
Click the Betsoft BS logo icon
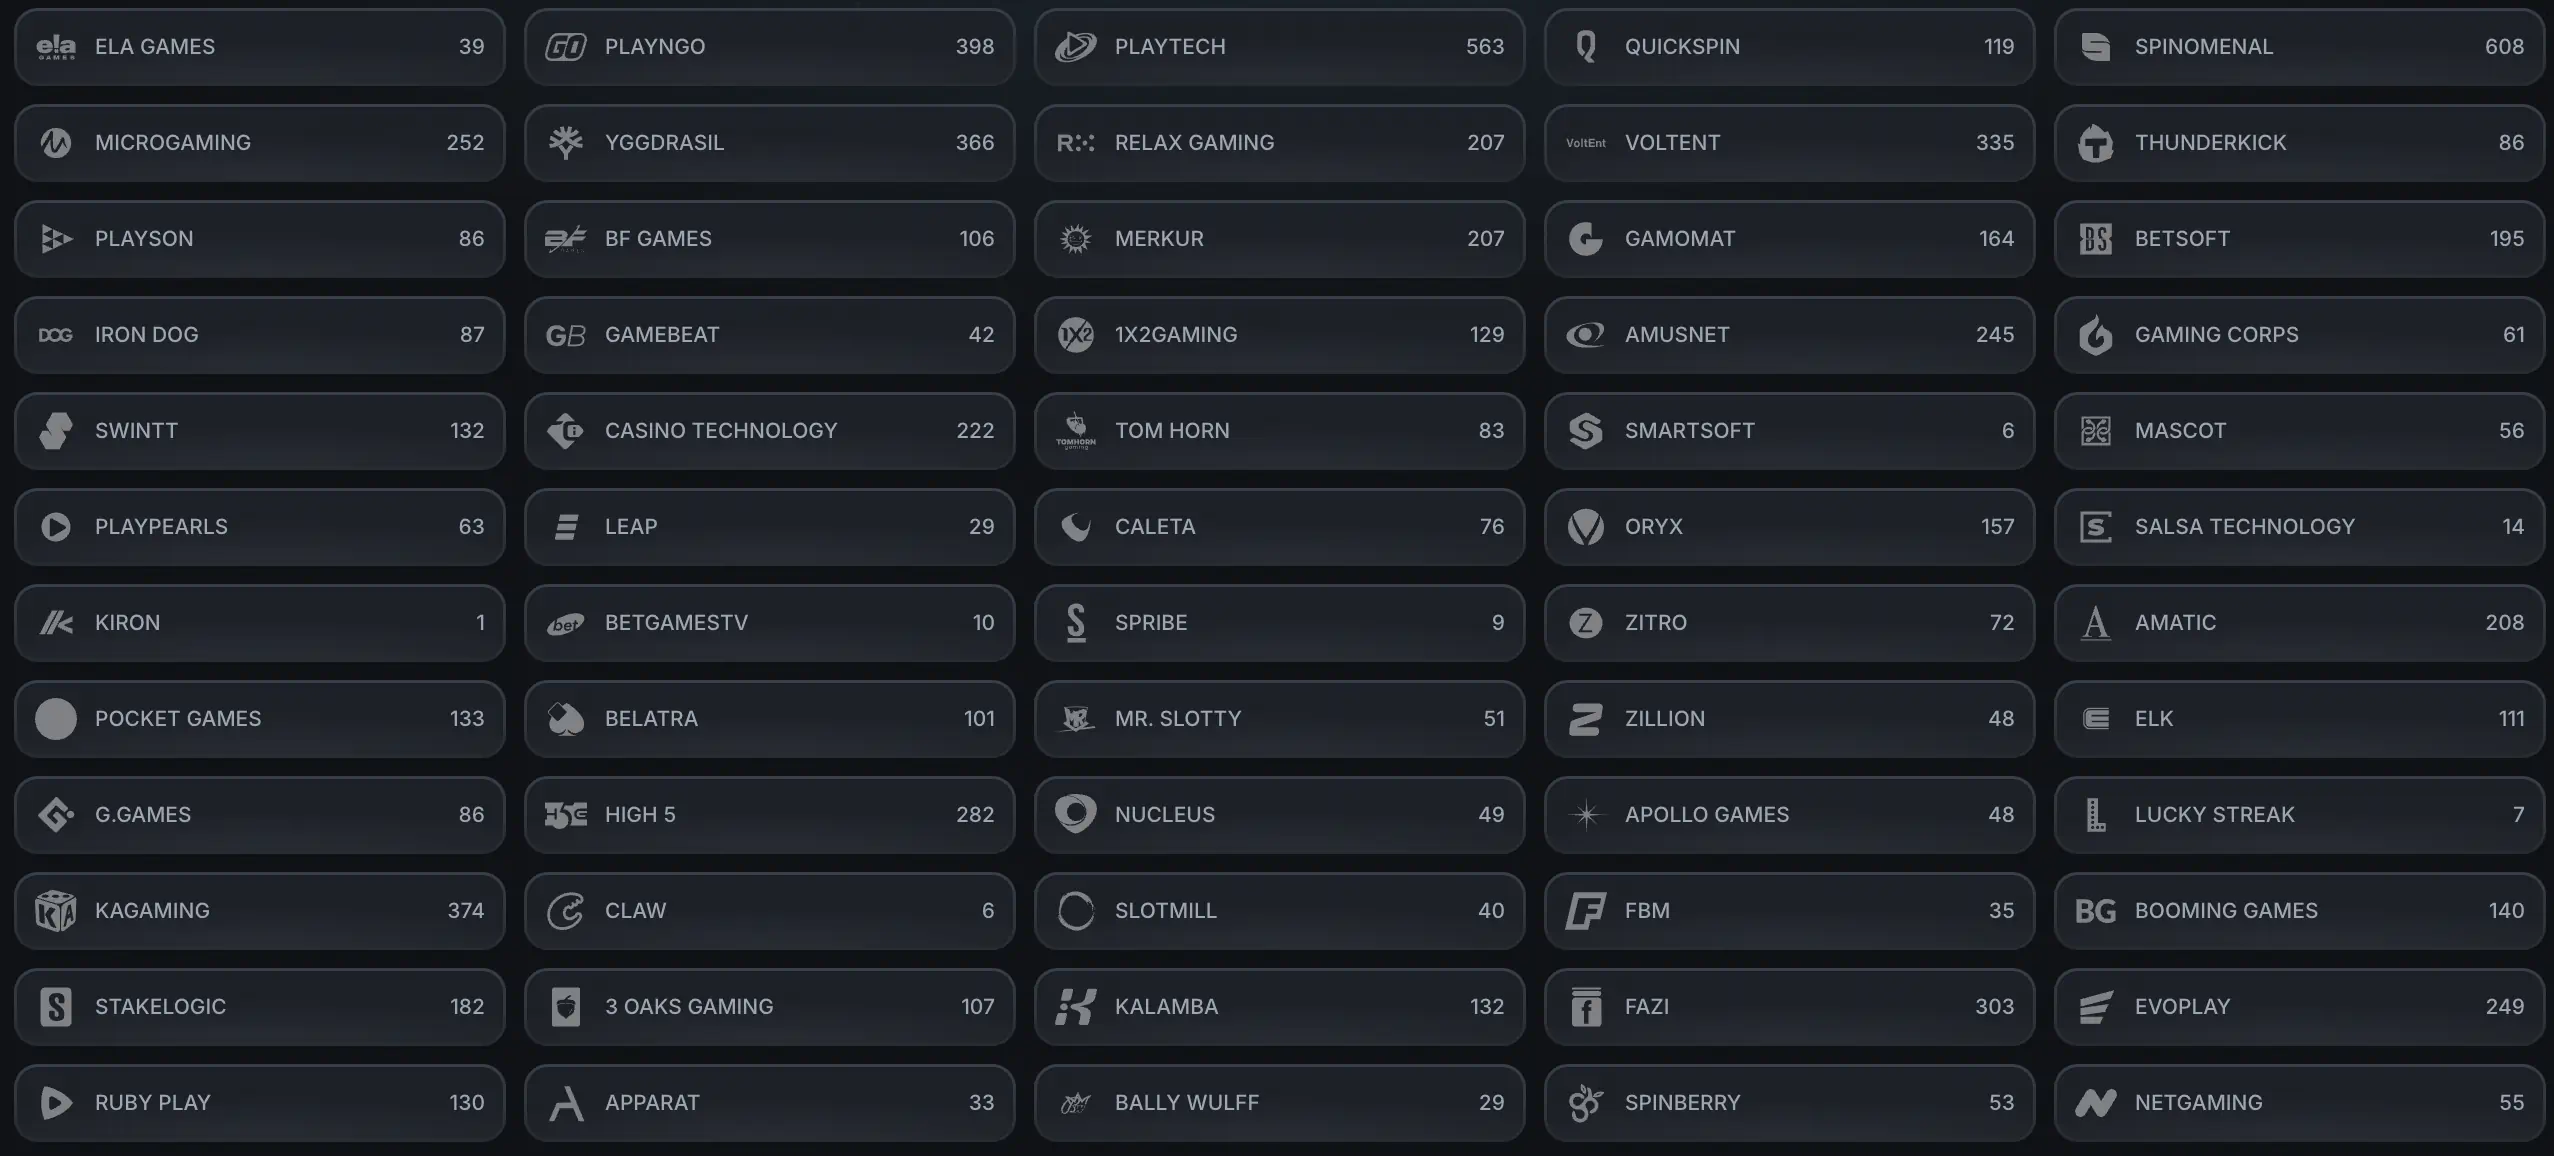[2095, 239]
